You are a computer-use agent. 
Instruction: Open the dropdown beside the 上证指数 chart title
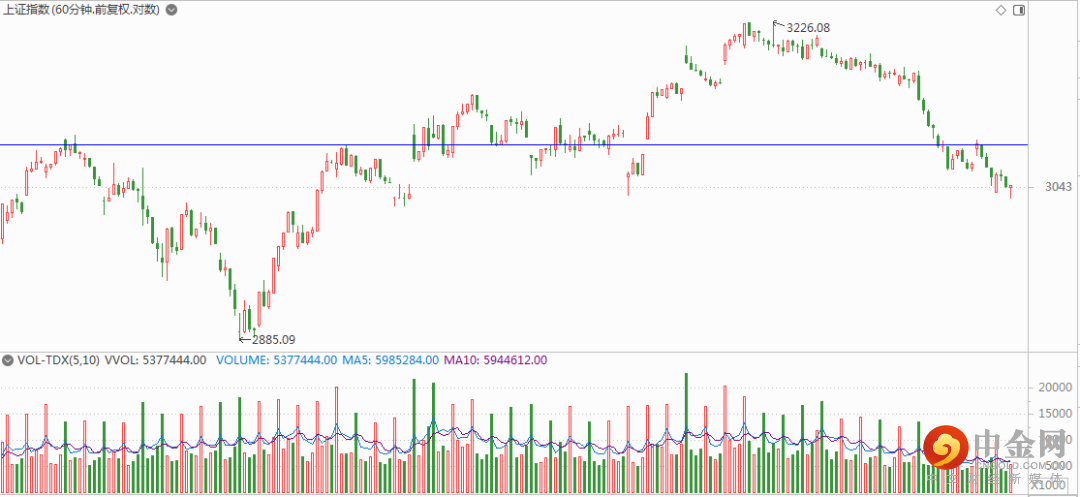(x=172, y=9)
